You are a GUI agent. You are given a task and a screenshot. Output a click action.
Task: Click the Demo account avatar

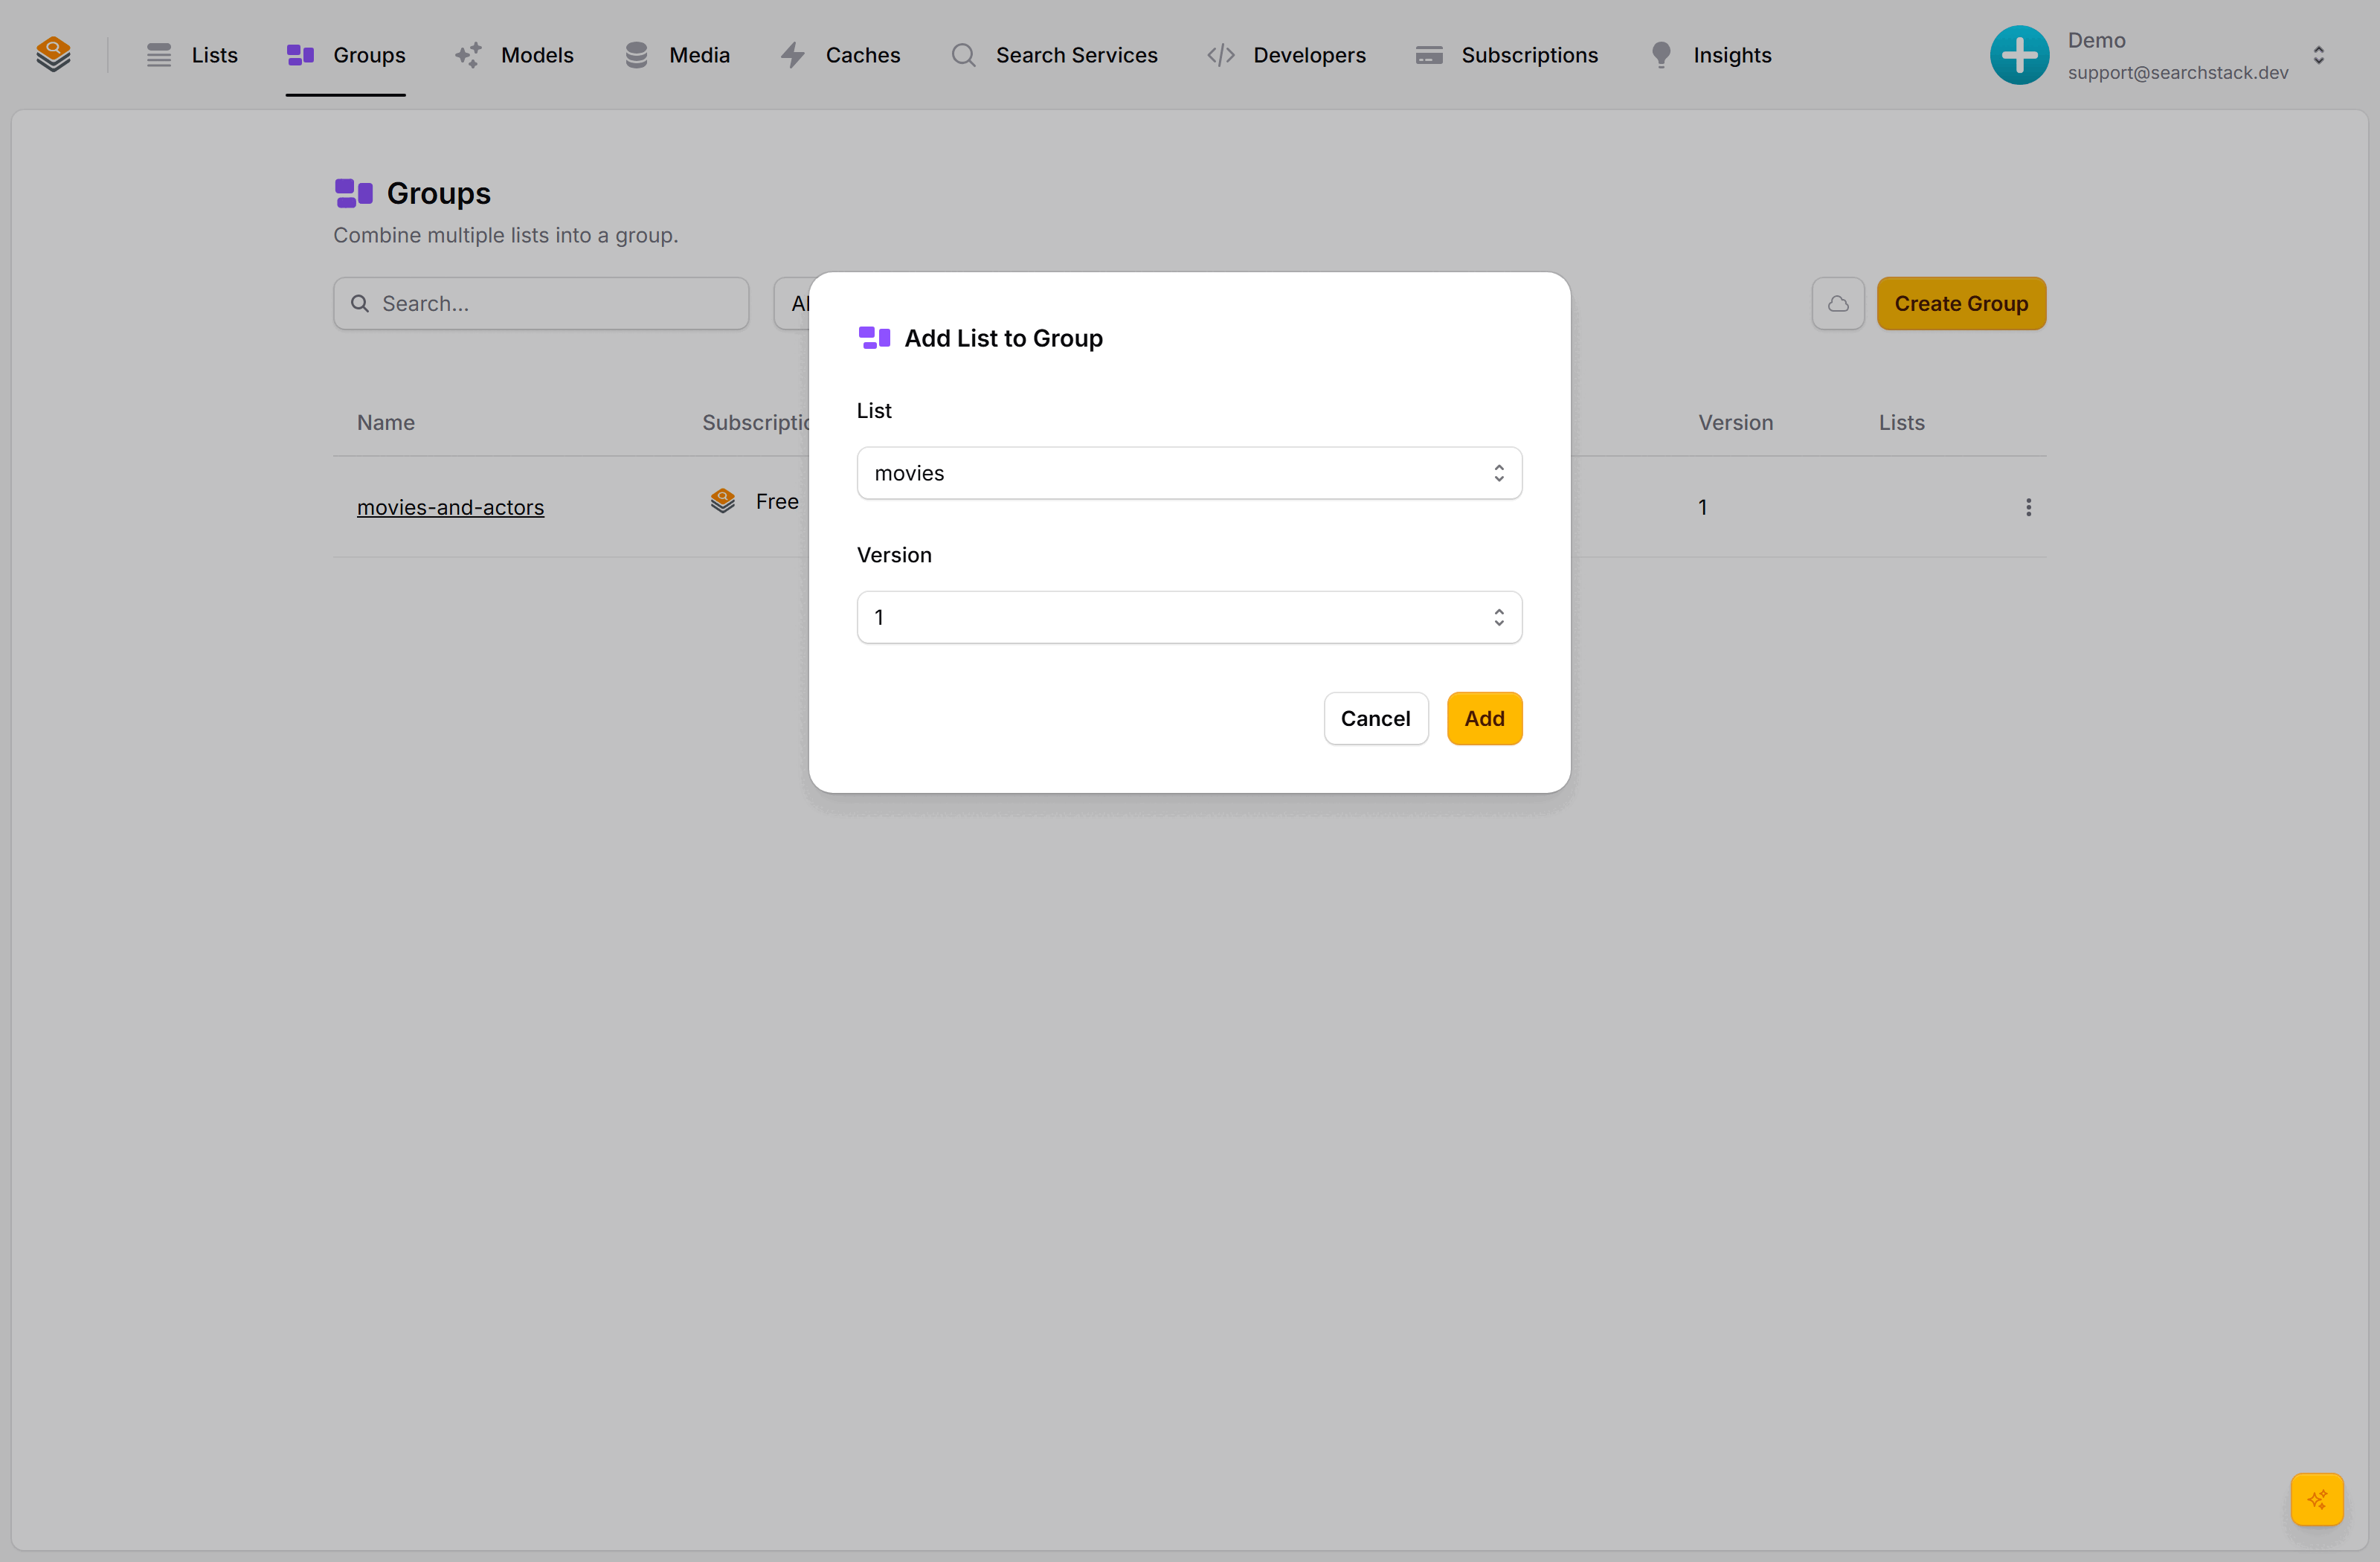pos(2019,55)
